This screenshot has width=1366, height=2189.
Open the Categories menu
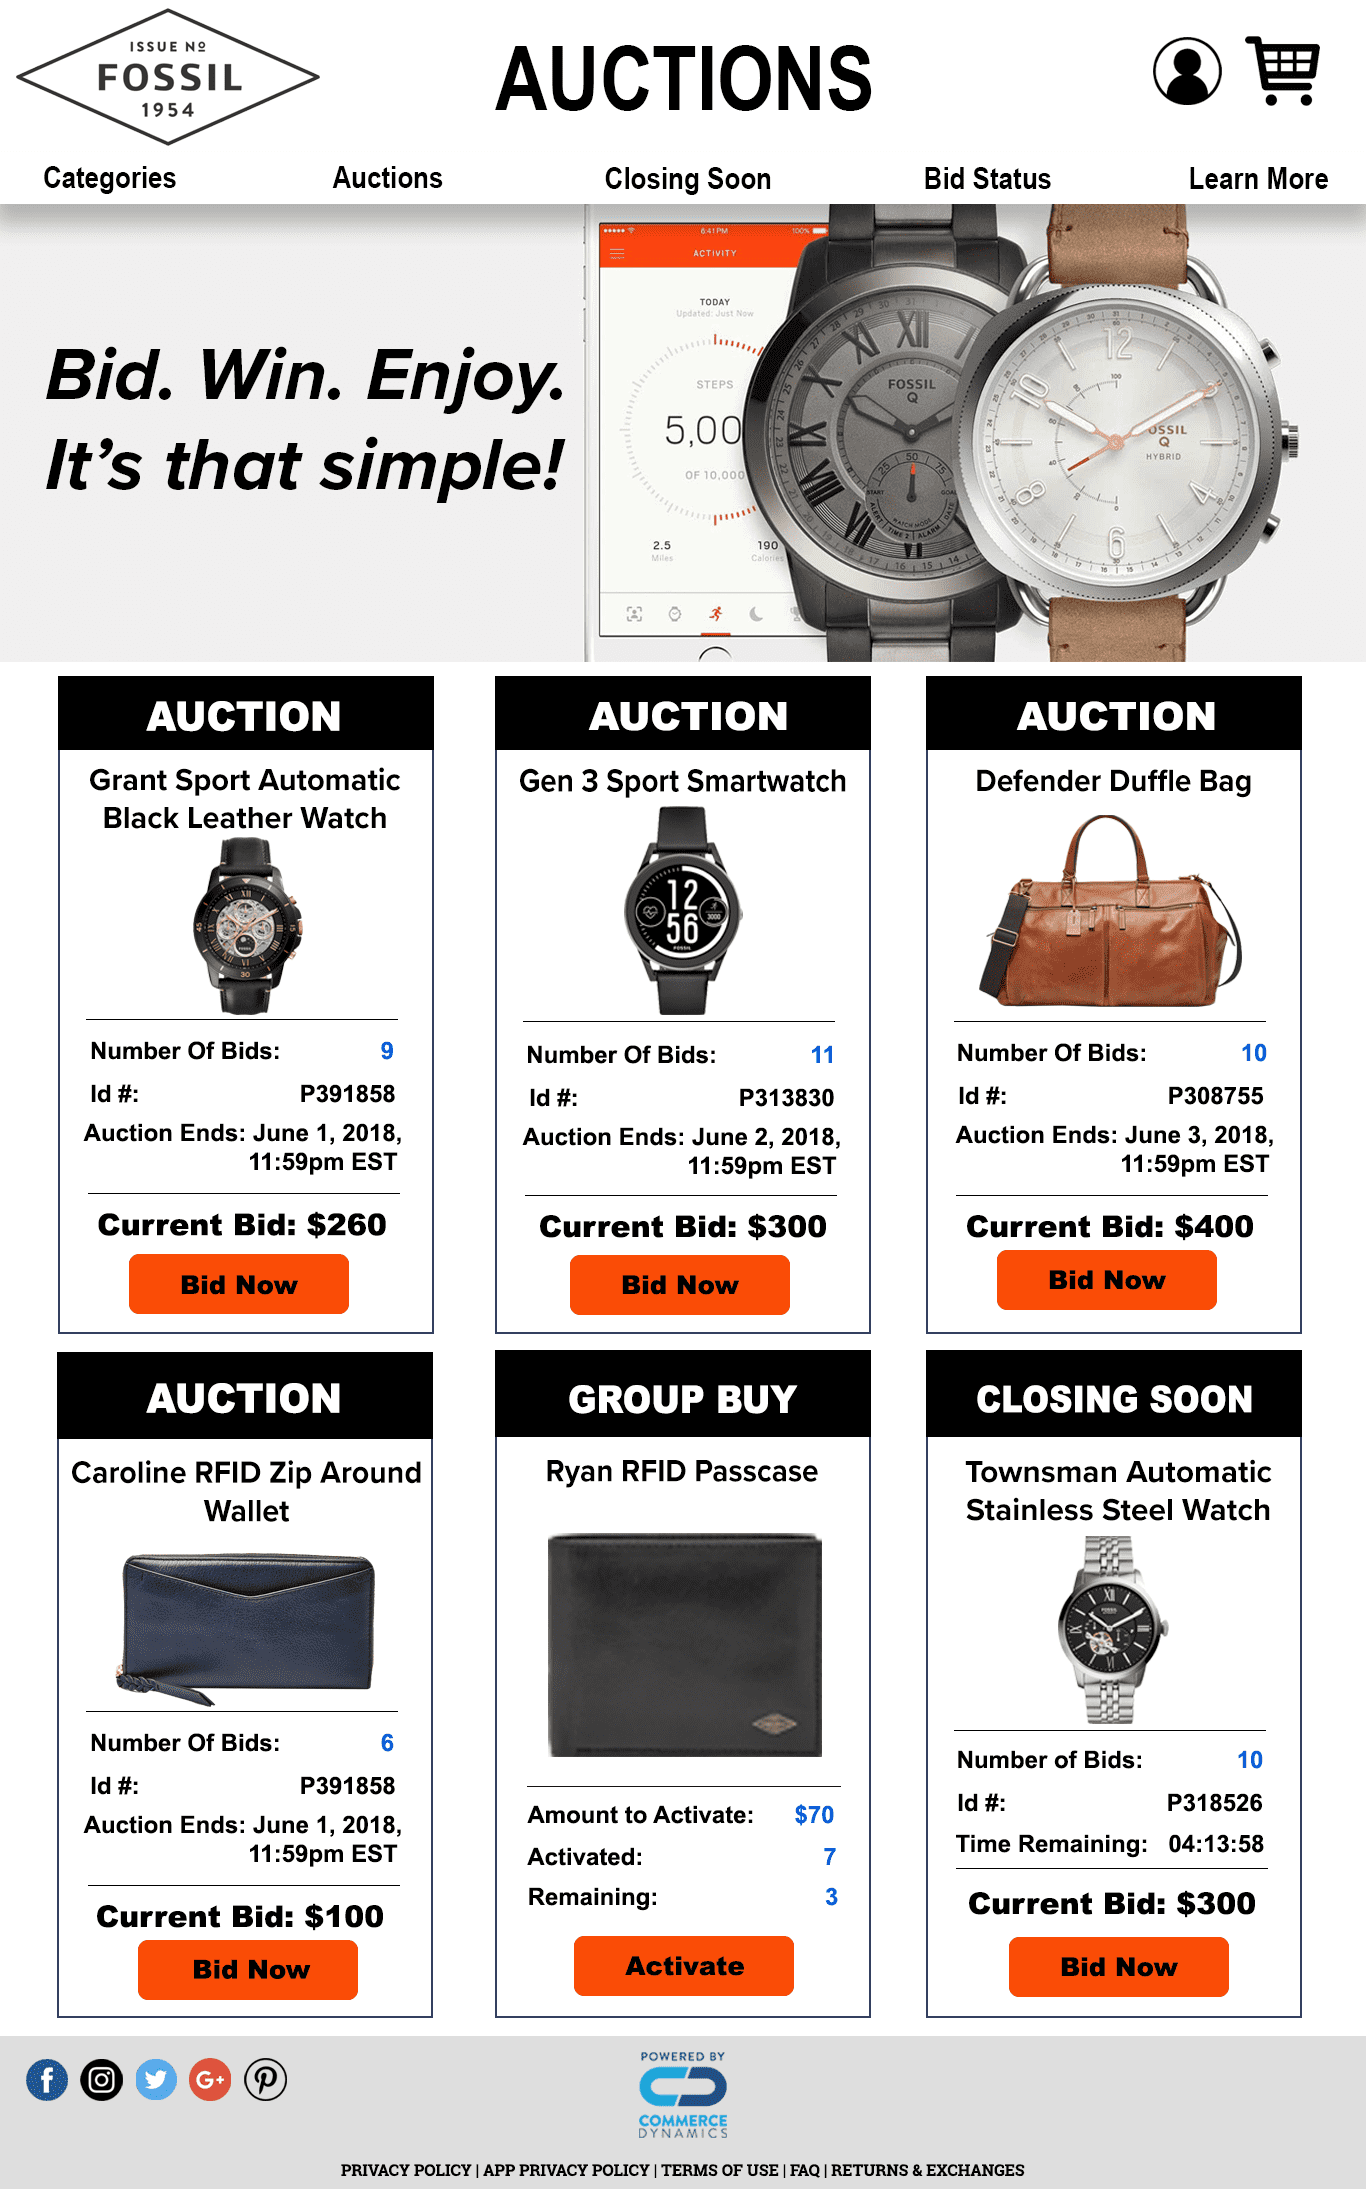[x=110, y=178]
